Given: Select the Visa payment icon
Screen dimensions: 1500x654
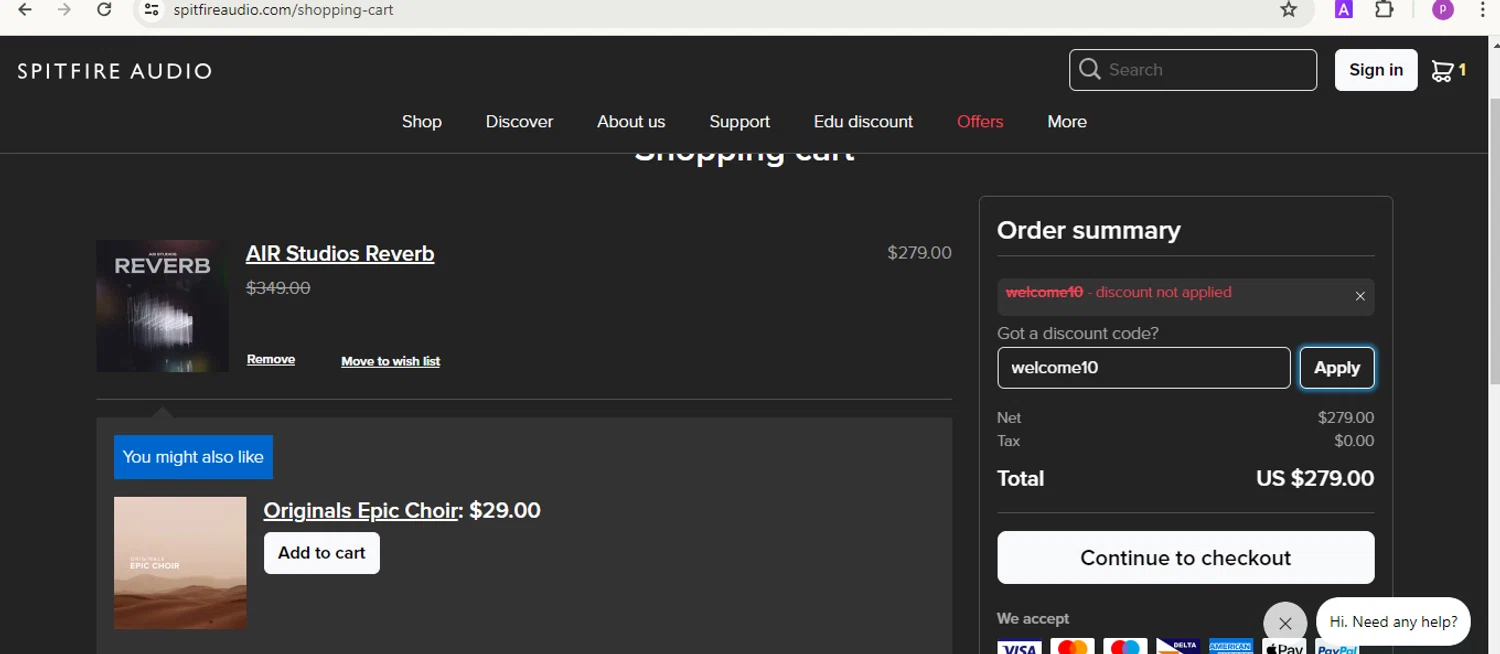Looking at the screenshot, I should click(1019, 647).
